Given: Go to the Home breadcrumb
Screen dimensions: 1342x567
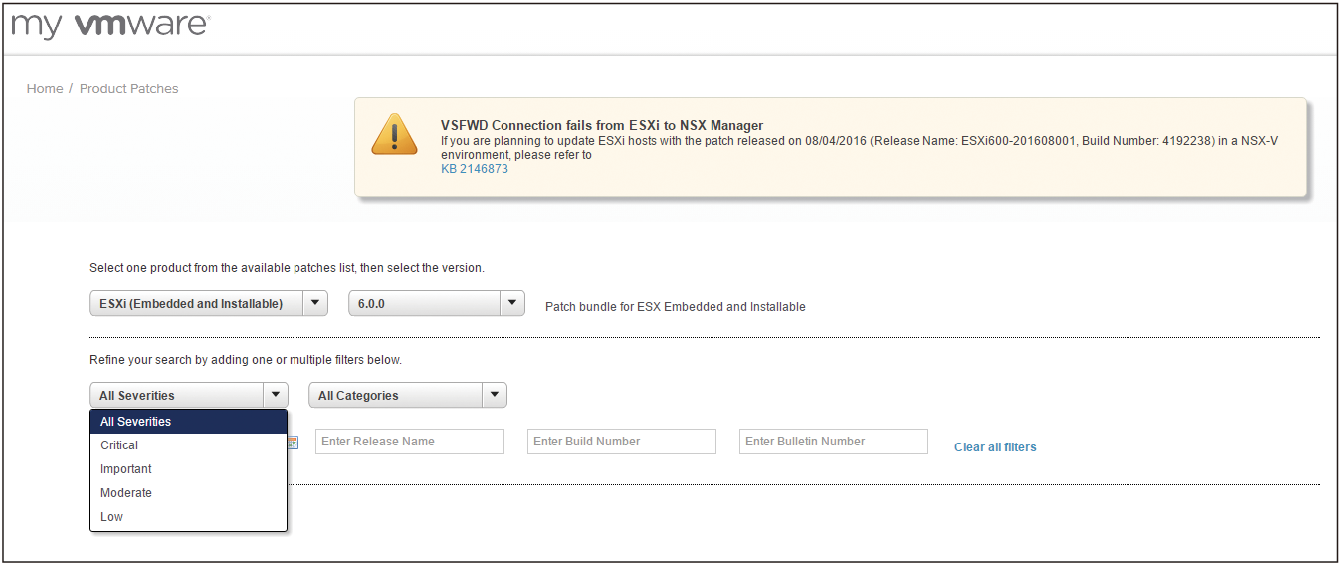Looking at the screenshot, I should [45, 88].
